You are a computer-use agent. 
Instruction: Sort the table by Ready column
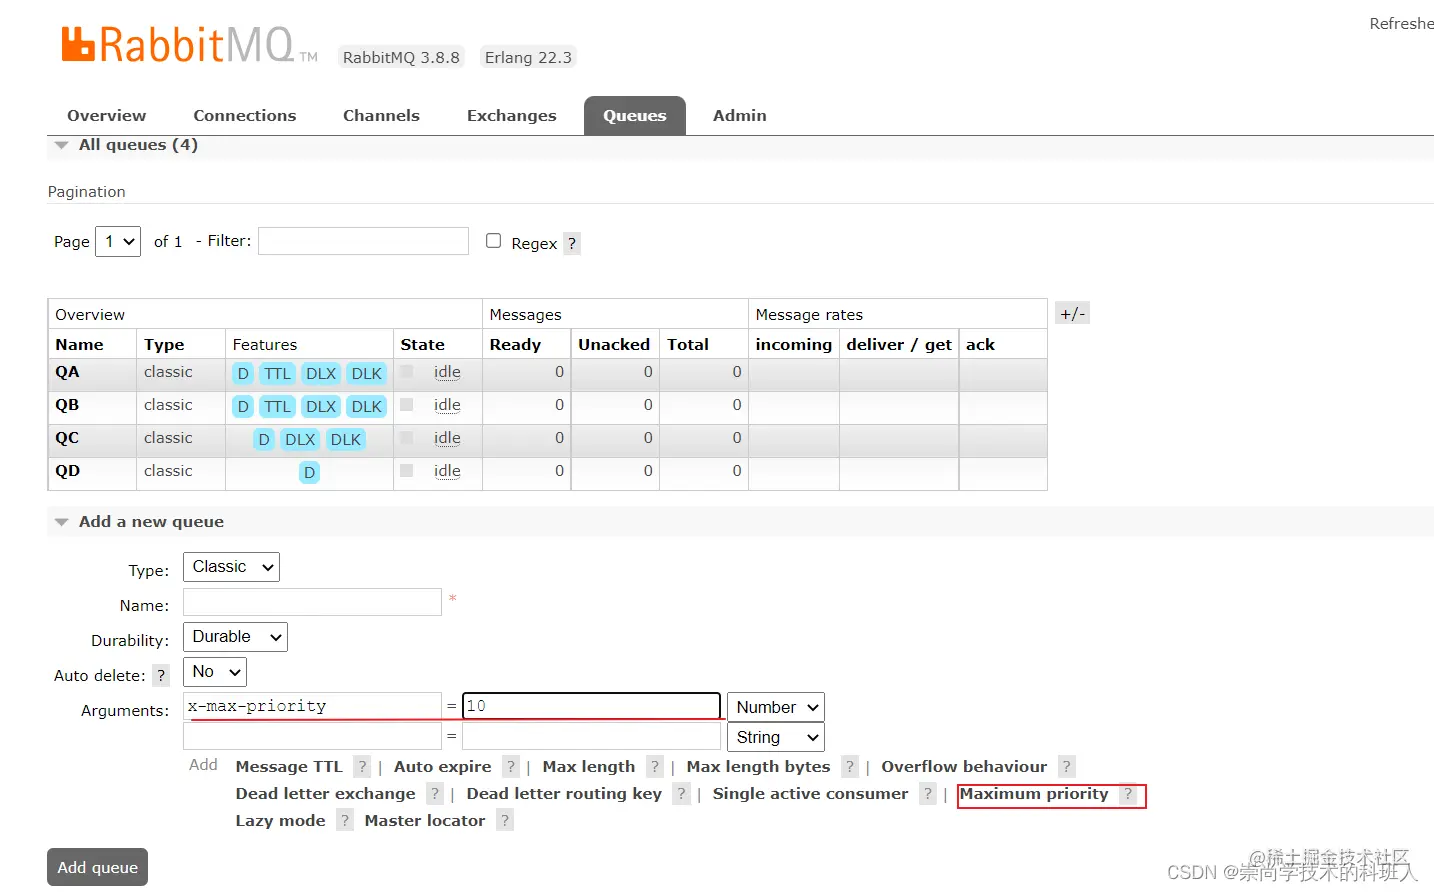tap(515, 345)
